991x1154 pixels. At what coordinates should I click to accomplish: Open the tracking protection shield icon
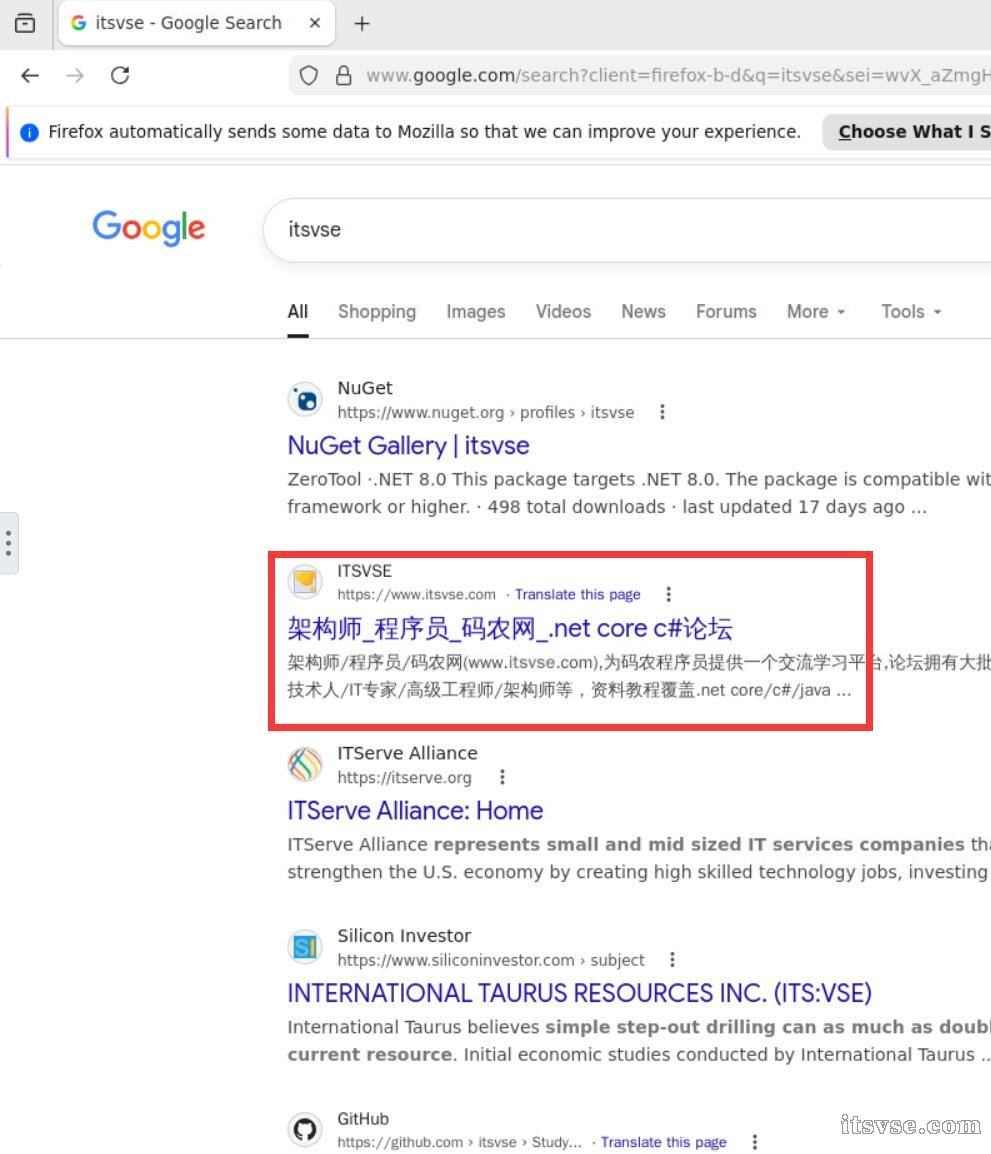point(309,75)
